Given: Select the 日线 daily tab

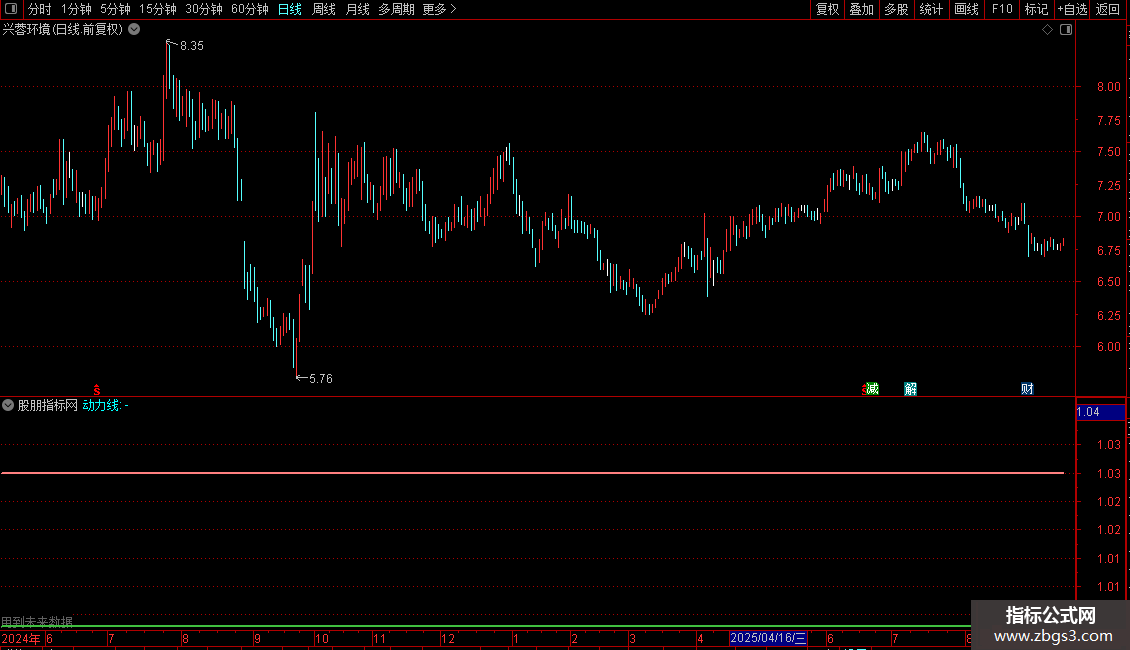Looking at the screenshot, I should coord(290,9).
